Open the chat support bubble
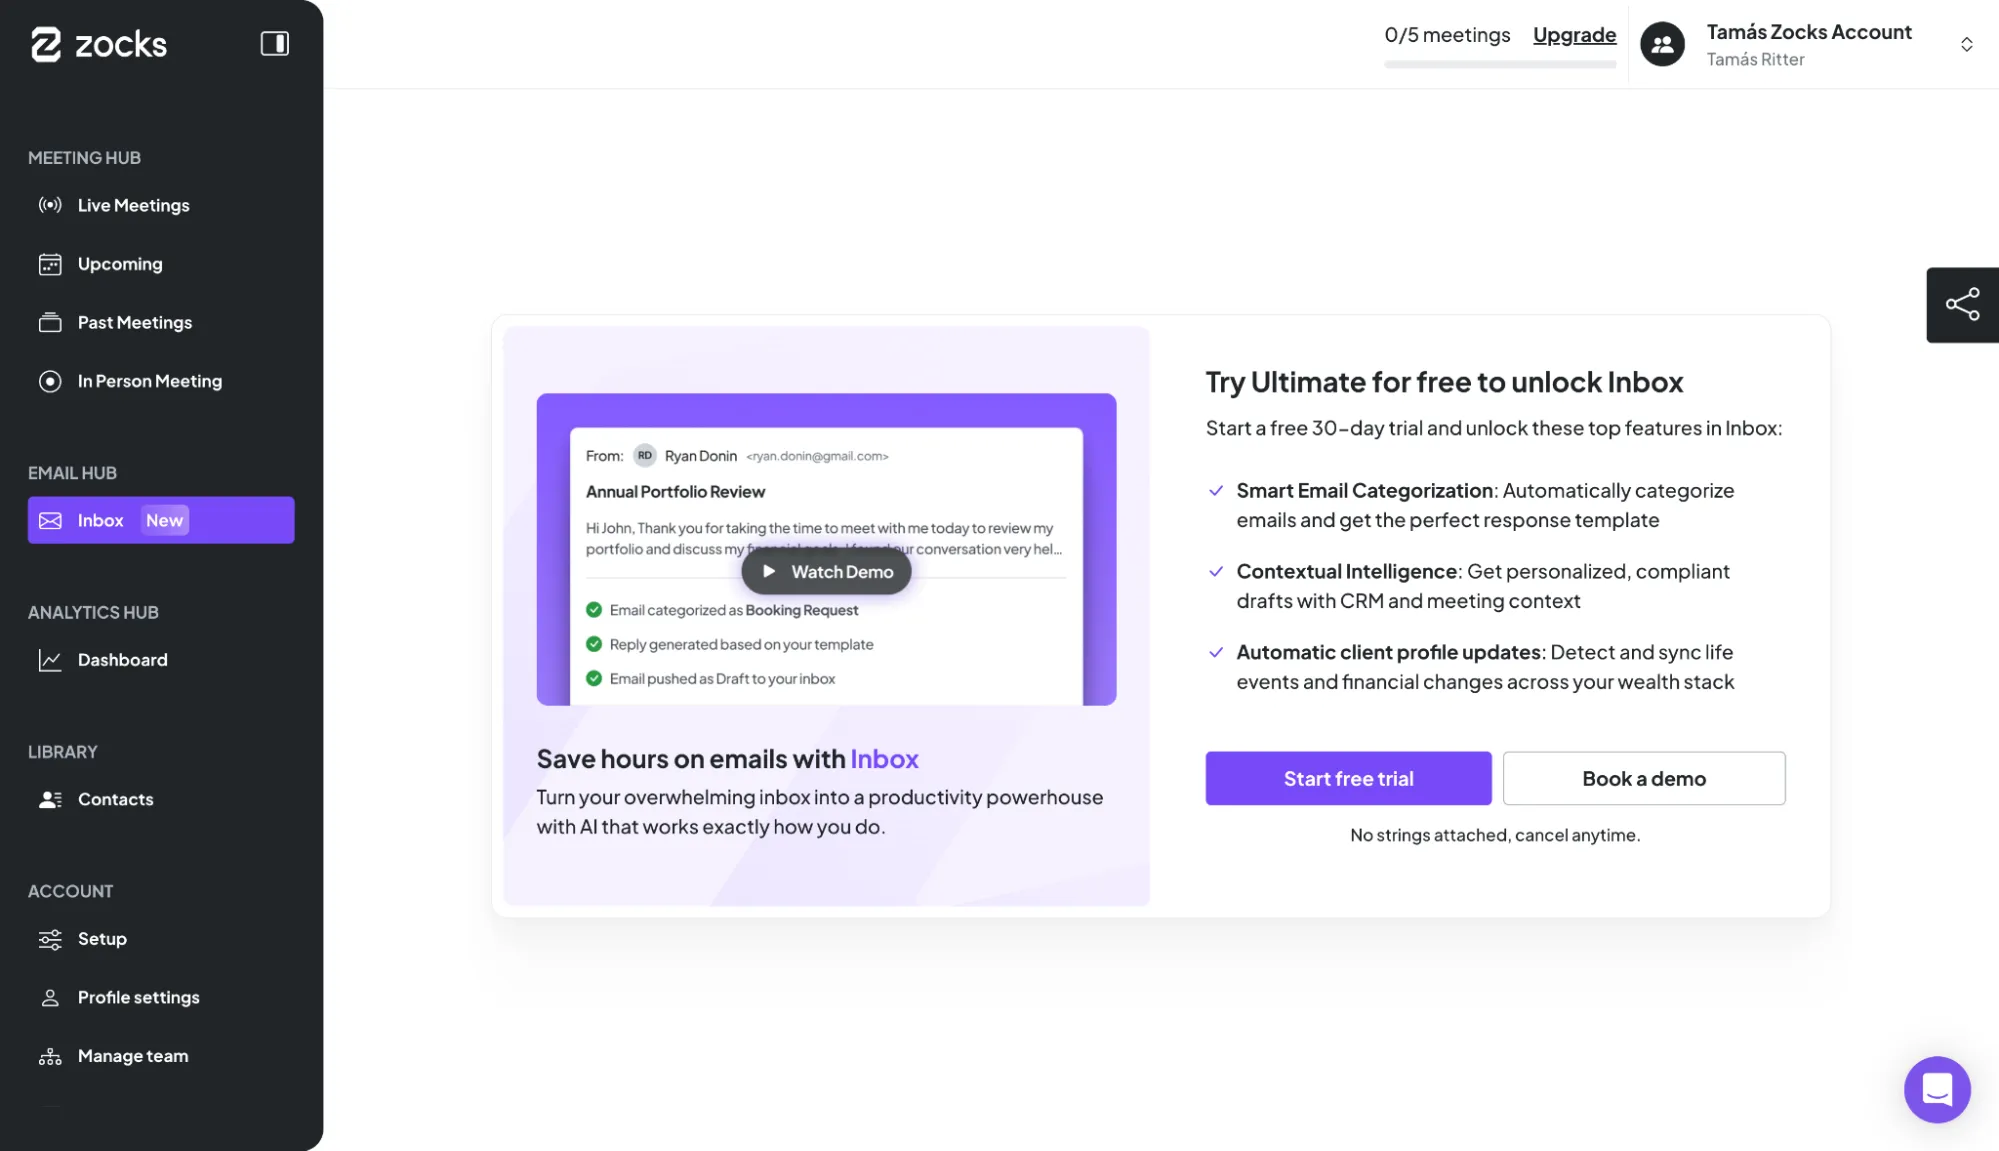The height and width of the screenshot is (1151, 1999). coord(1936,1089)
